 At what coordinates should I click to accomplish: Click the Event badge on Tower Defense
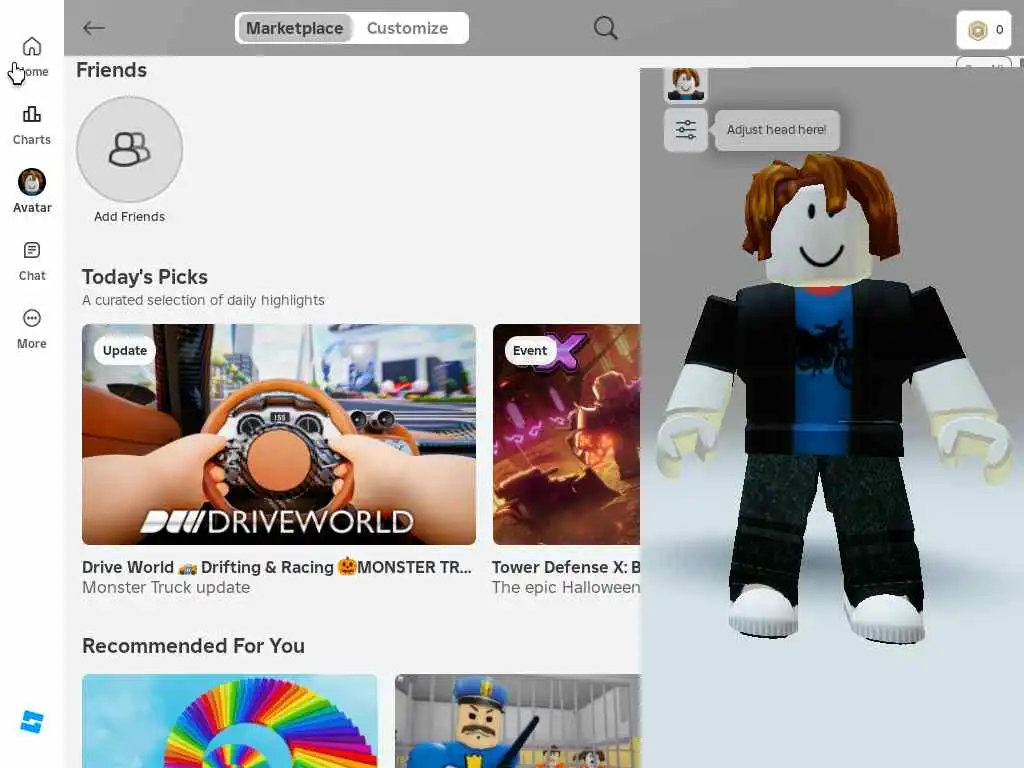pos(530,351)
